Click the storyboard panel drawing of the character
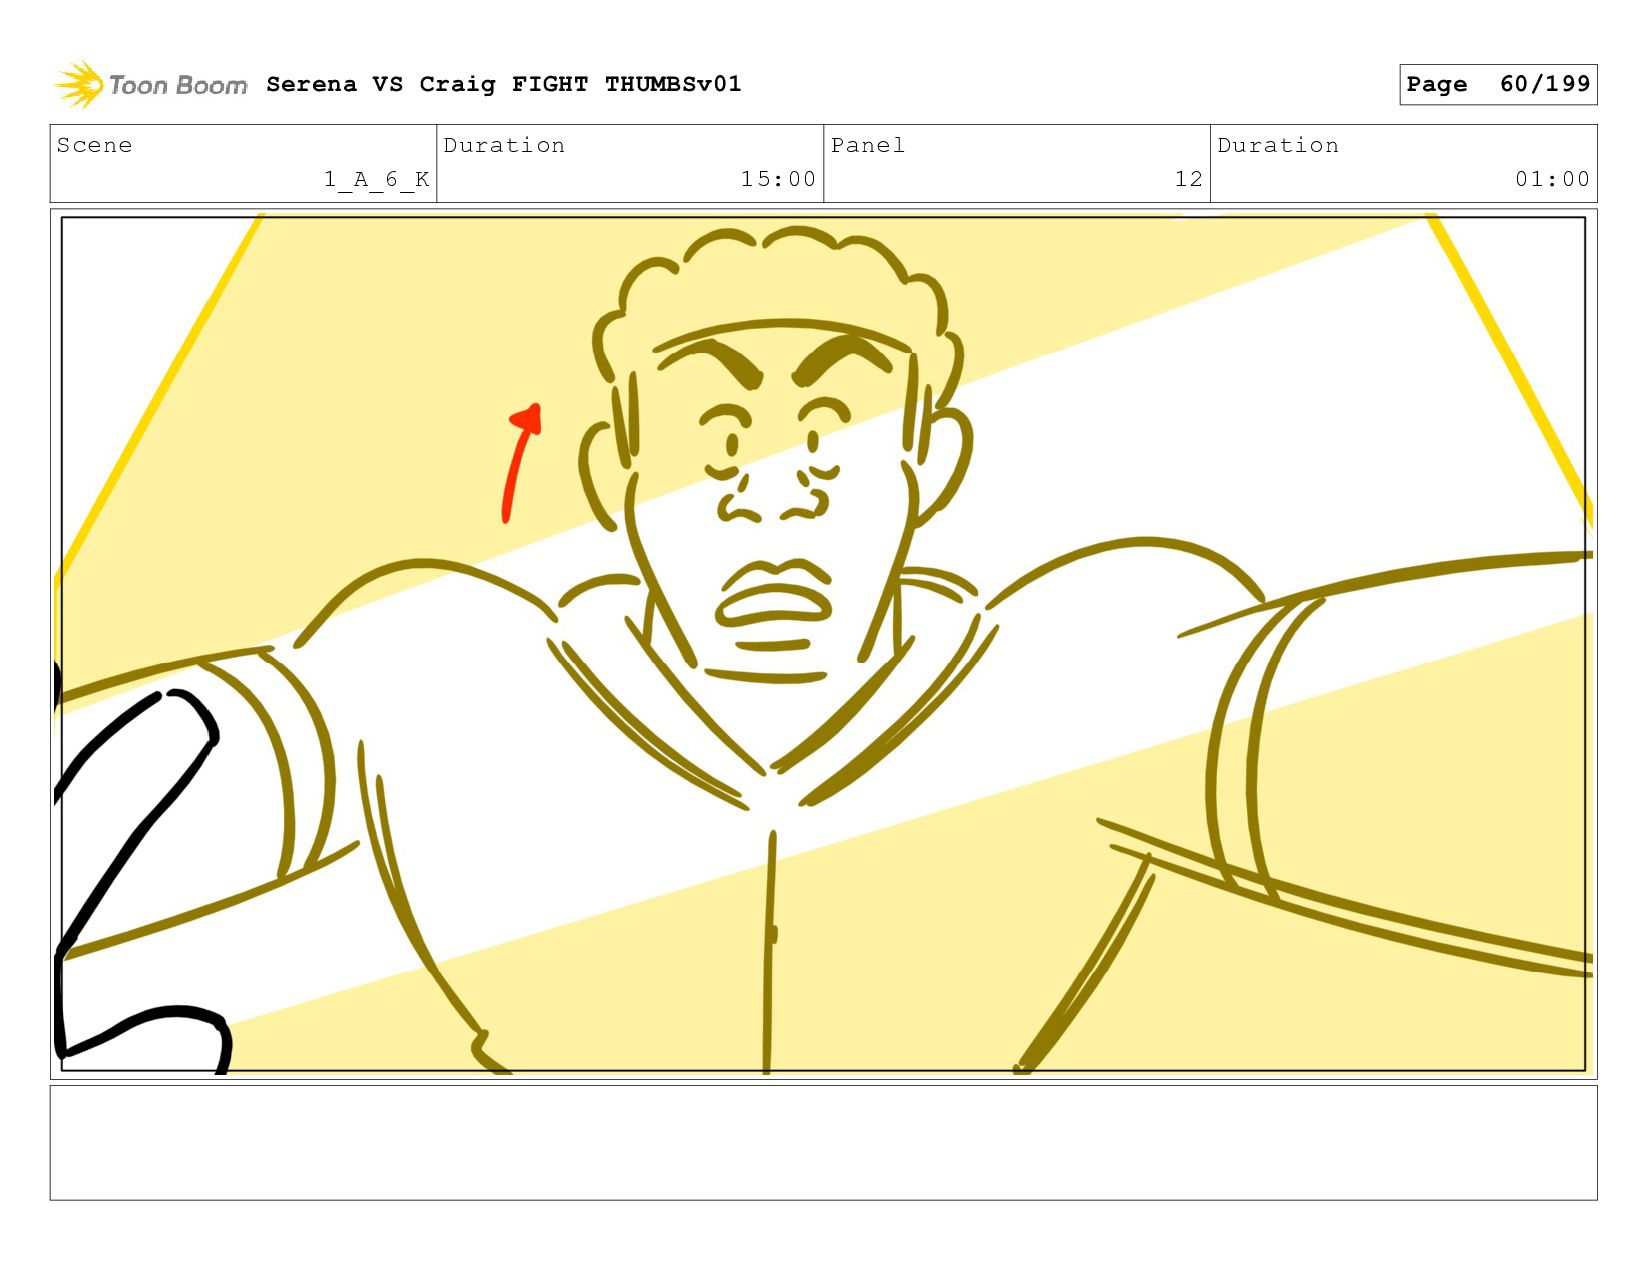Viewport: 1650px width, 1275px height. click(x=823, y=644)
